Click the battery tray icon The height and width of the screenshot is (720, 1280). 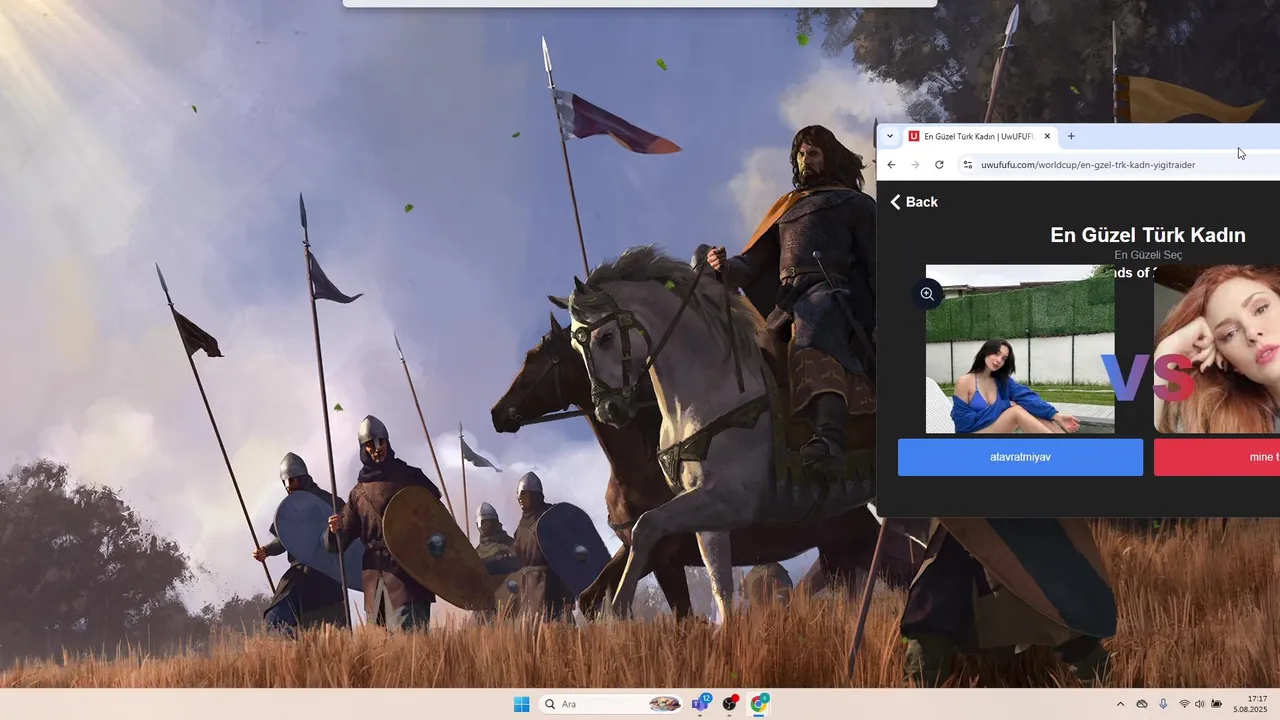[1216, 704]
